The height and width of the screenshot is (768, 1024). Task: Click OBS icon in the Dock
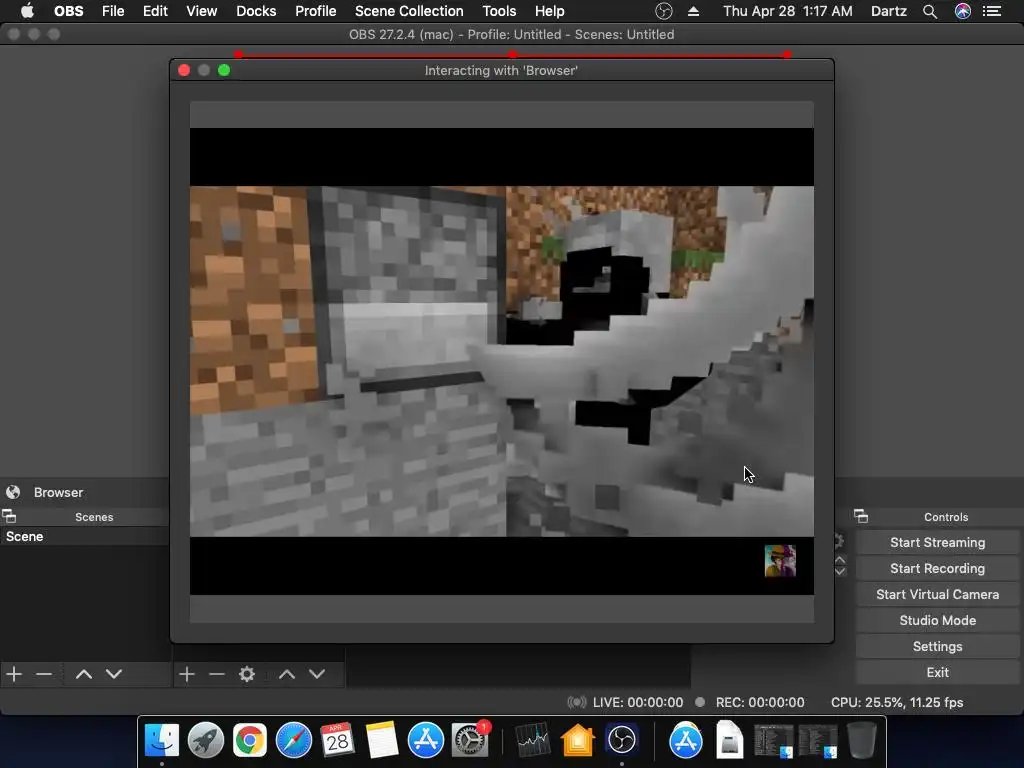pyautogui.click(x=621, y=740)
